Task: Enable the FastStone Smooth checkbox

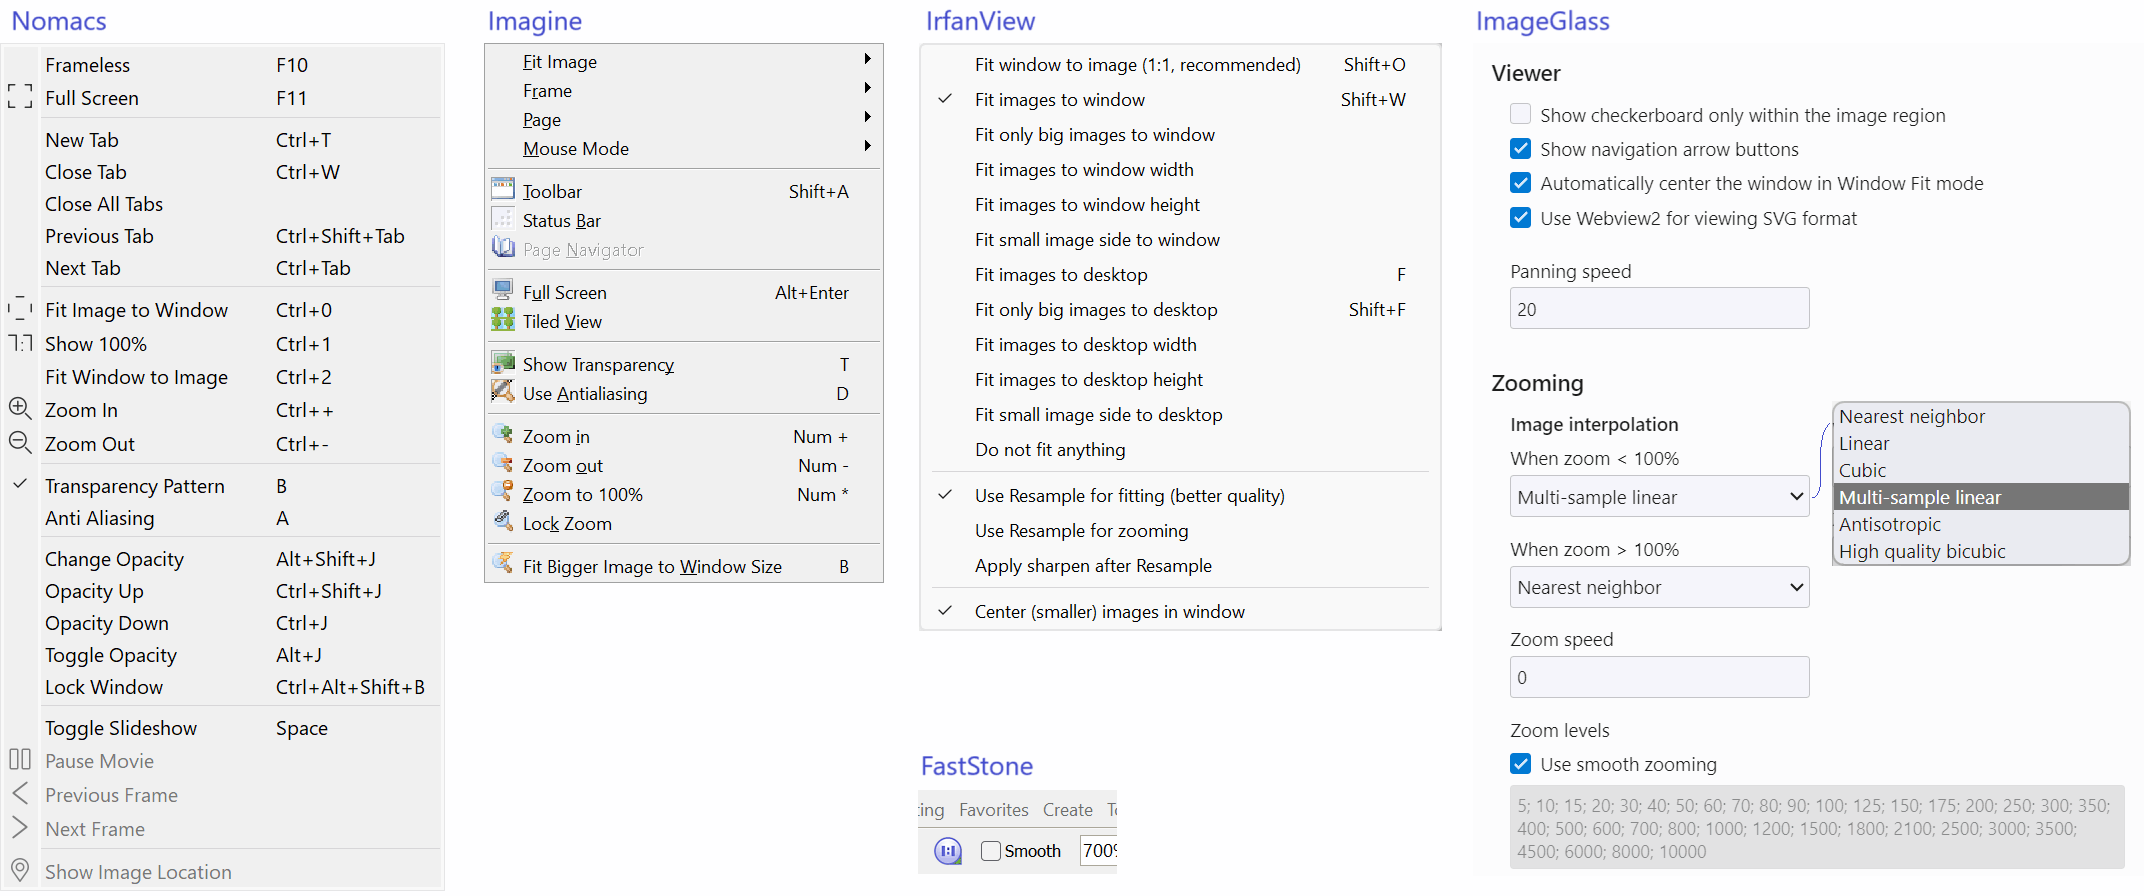Action: [x=991, y=851]
